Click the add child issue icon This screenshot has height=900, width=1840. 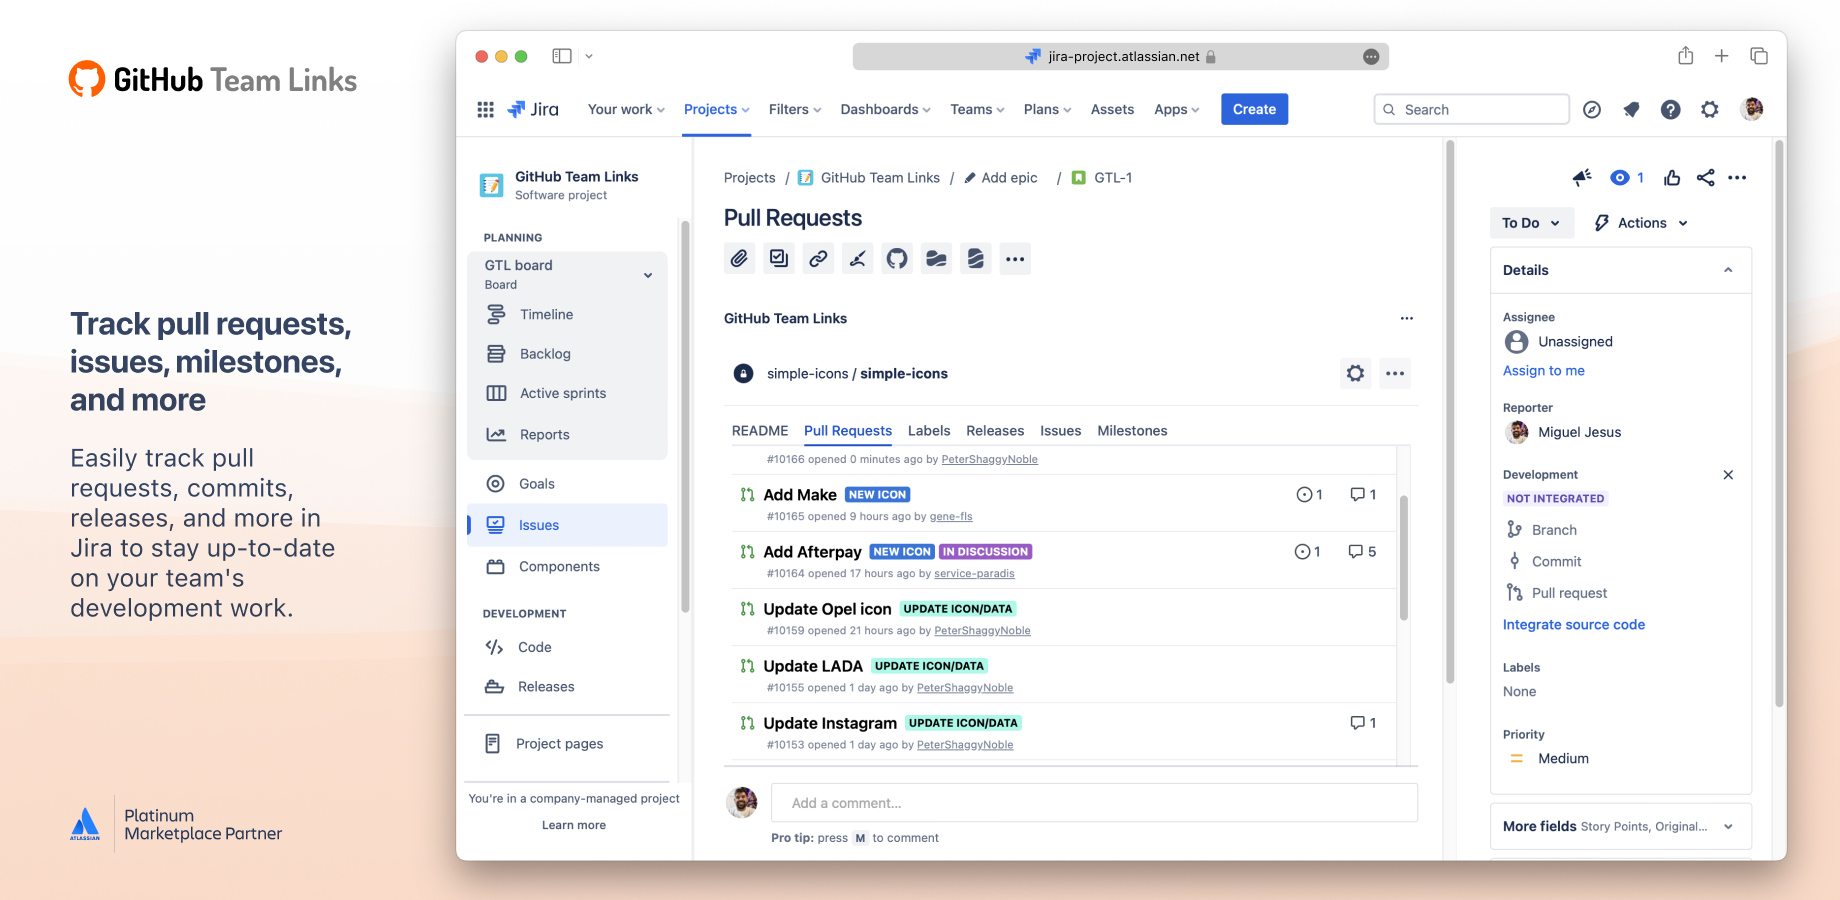click(779, 259)
